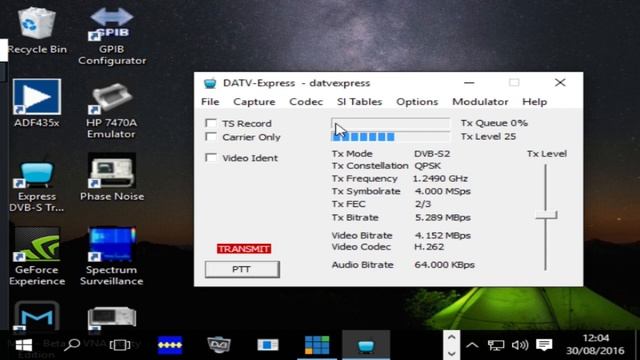
Task: Open Spectrum Surveillance desktop shortcut
Action: [x=111, y=256]
